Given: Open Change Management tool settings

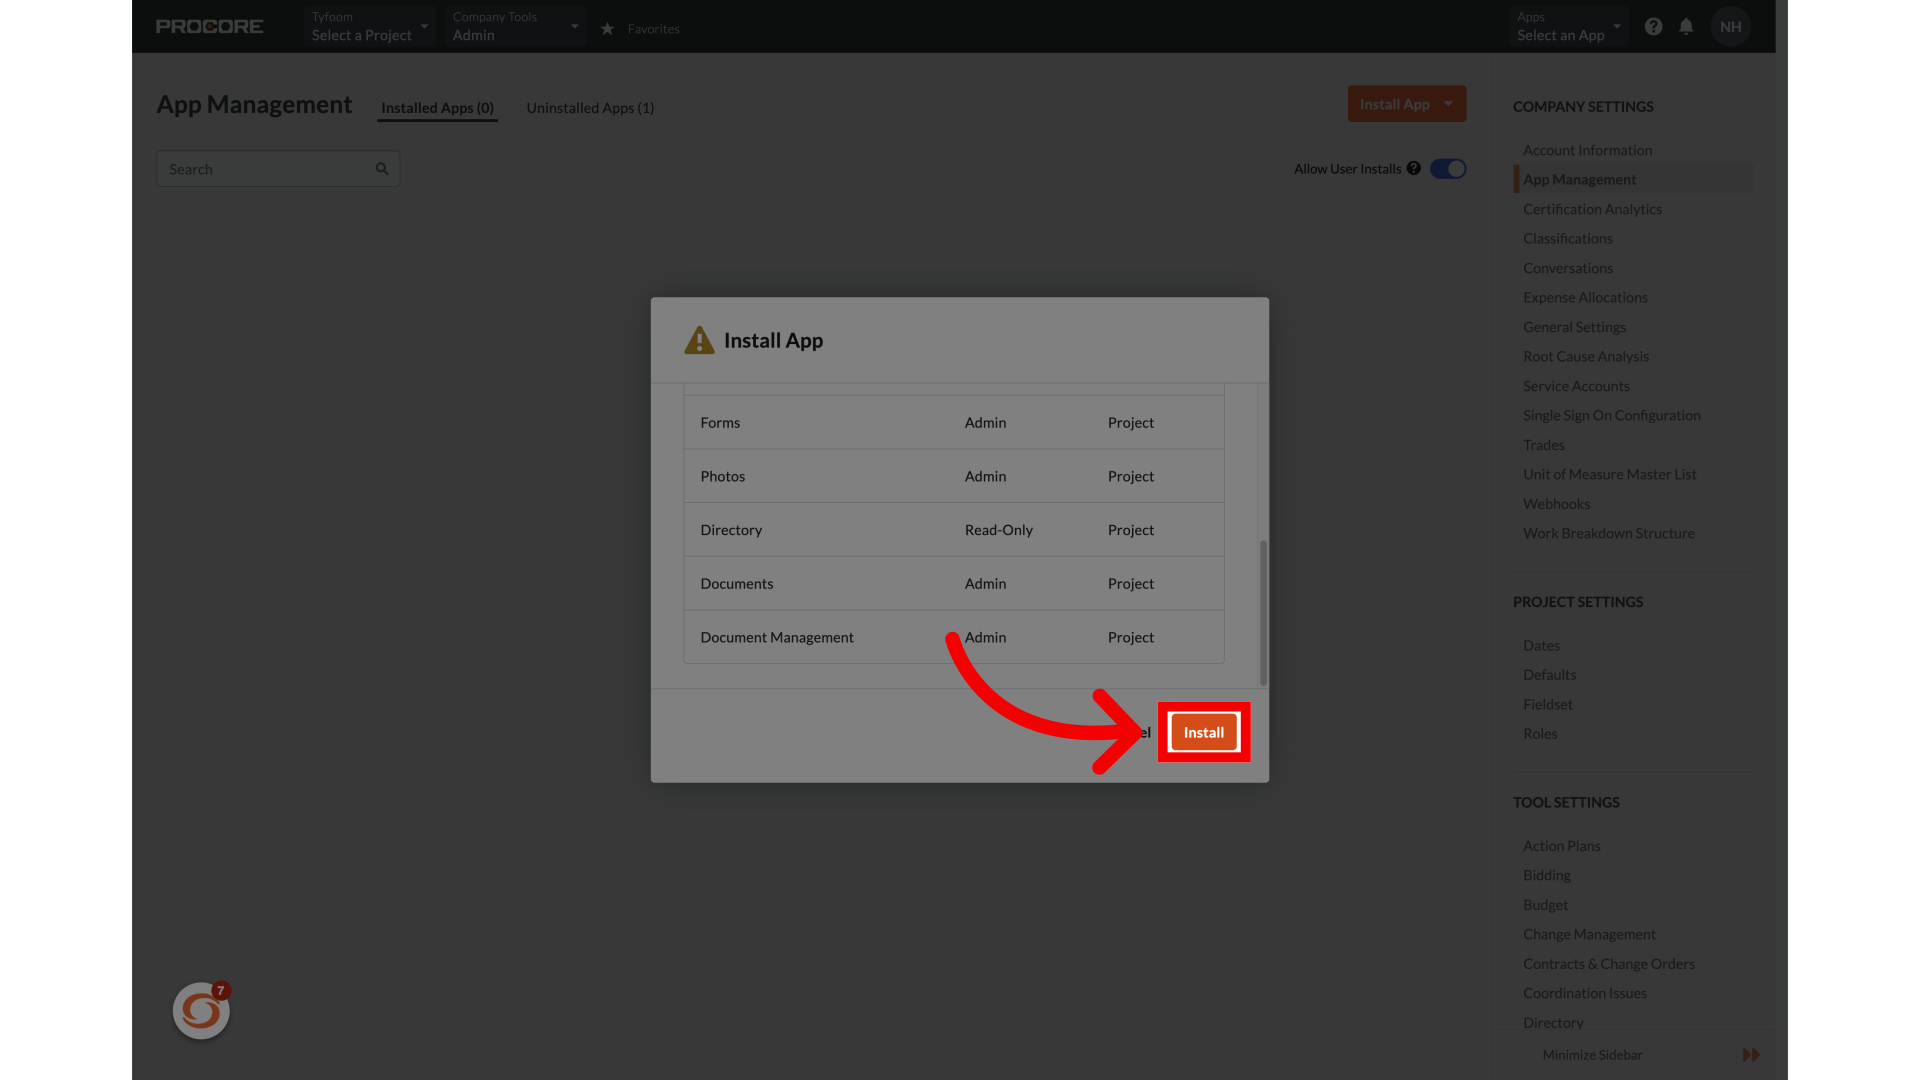Looking at the screenshot, I should pyautogui.click(x=1589, y=935).
